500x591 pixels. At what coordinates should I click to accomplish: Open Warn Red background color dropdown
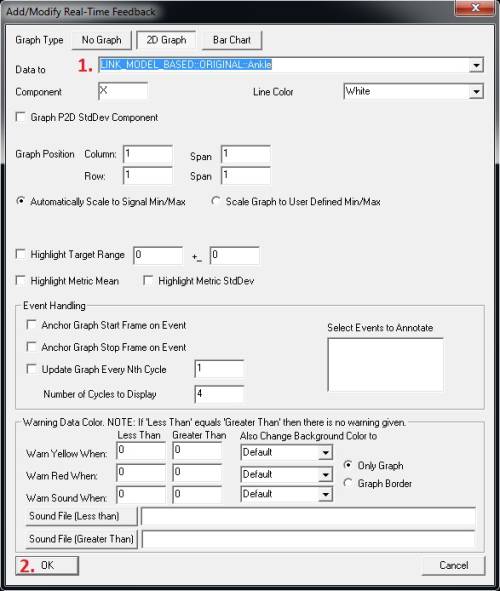point(325,475)
